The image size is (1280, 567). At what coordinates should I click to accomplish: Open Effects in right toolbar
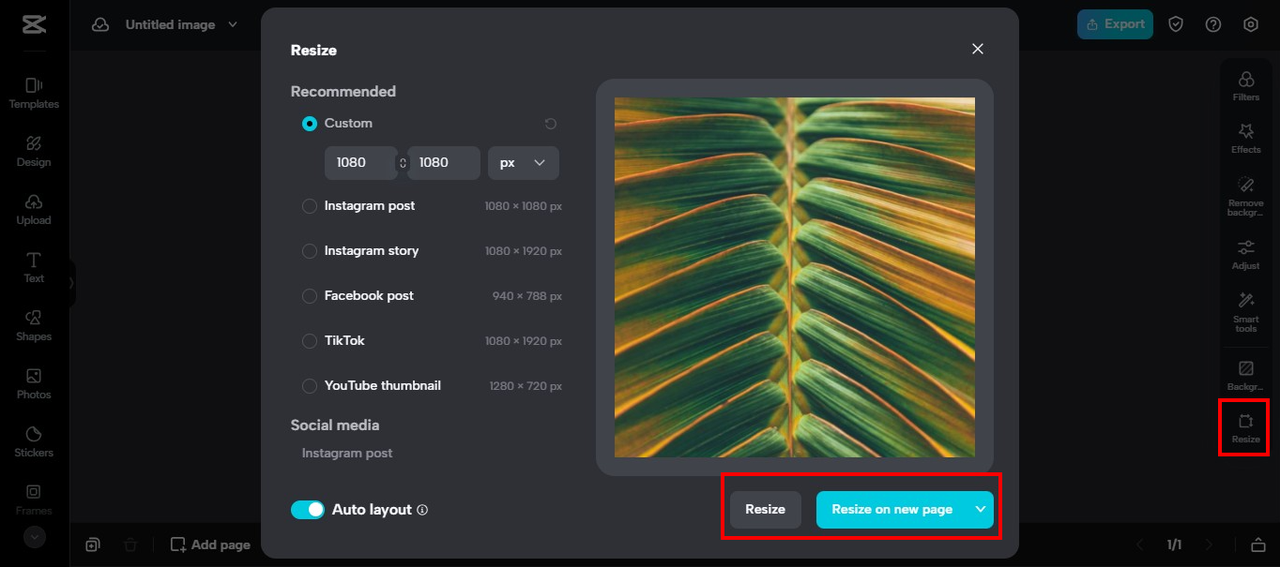[x=1246, y=138]
